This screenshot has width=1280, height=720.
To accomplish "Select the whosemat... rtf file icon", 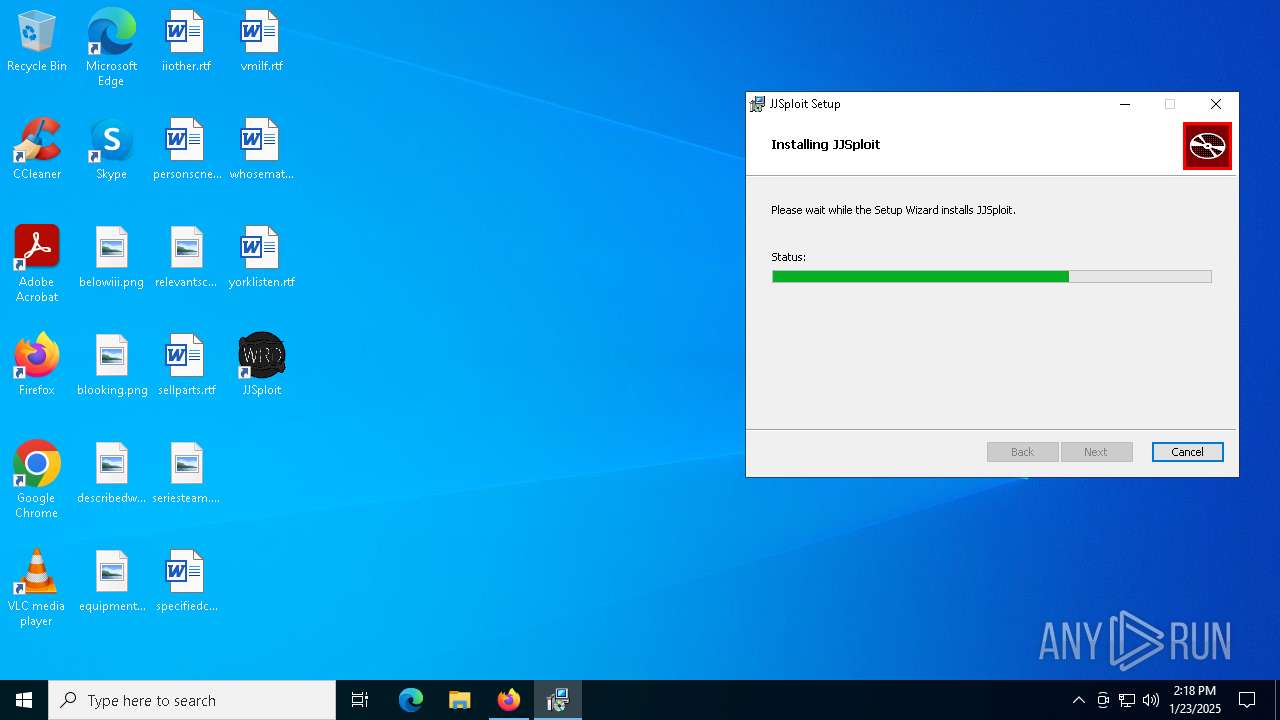I will (x=261, y=149).
